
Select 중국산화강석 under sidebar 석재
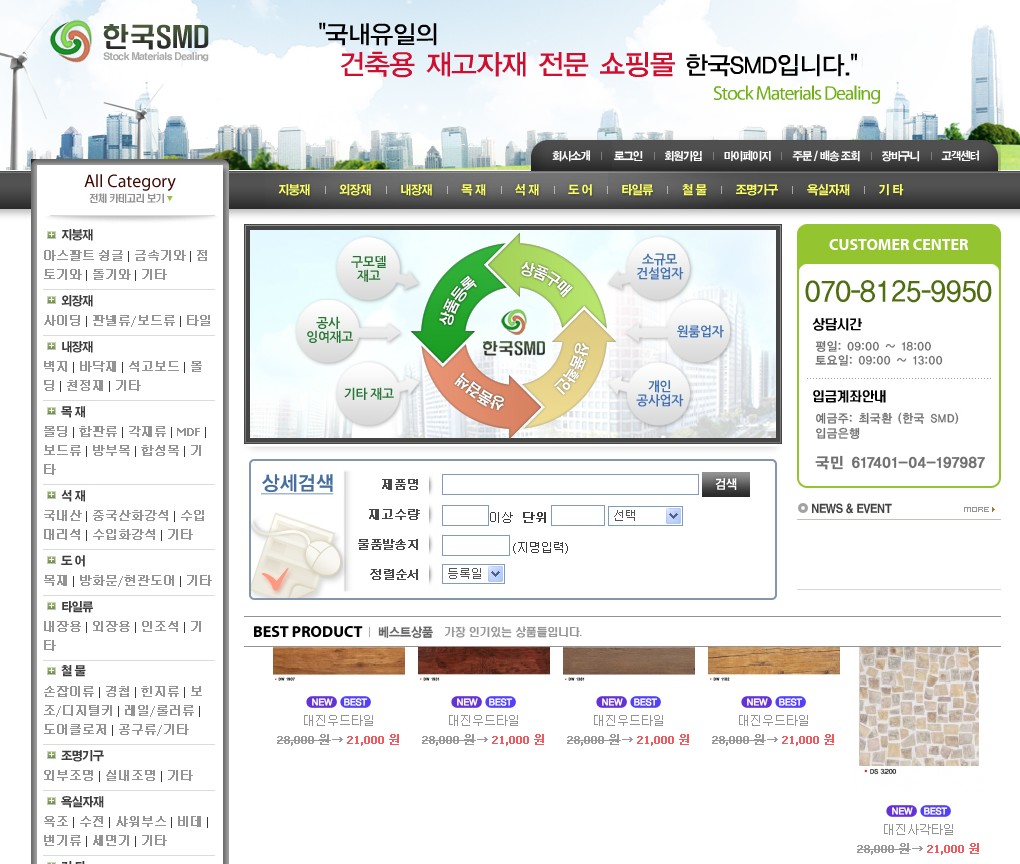[131, 516]
